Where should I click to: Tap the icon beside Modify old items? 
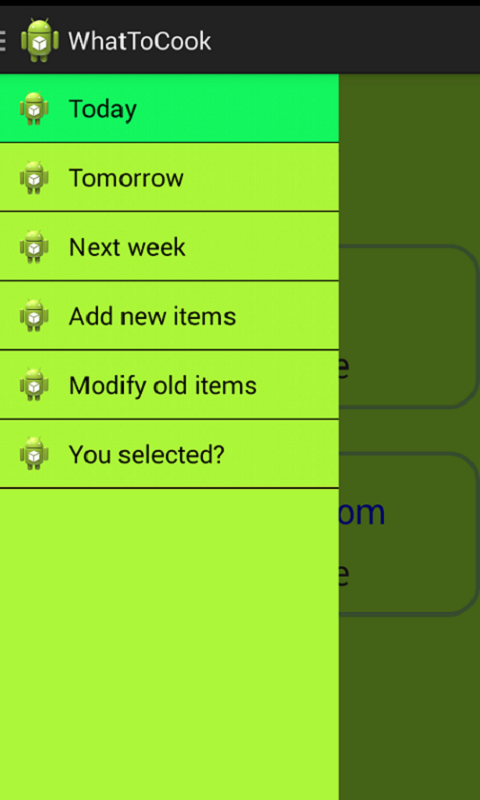click(34, 385)
